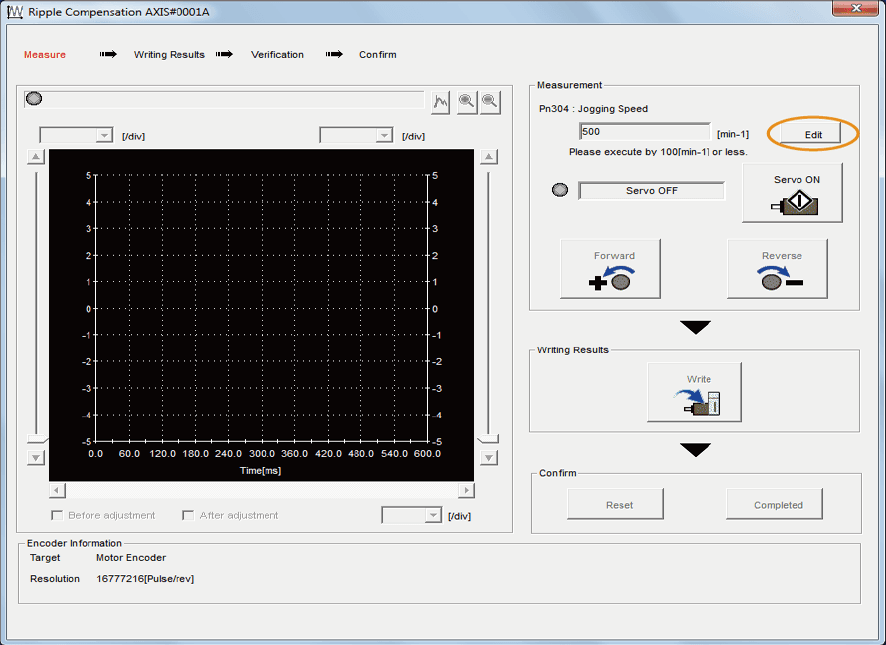
Task: Click the Write results button
Action: [x=694, y=392]
